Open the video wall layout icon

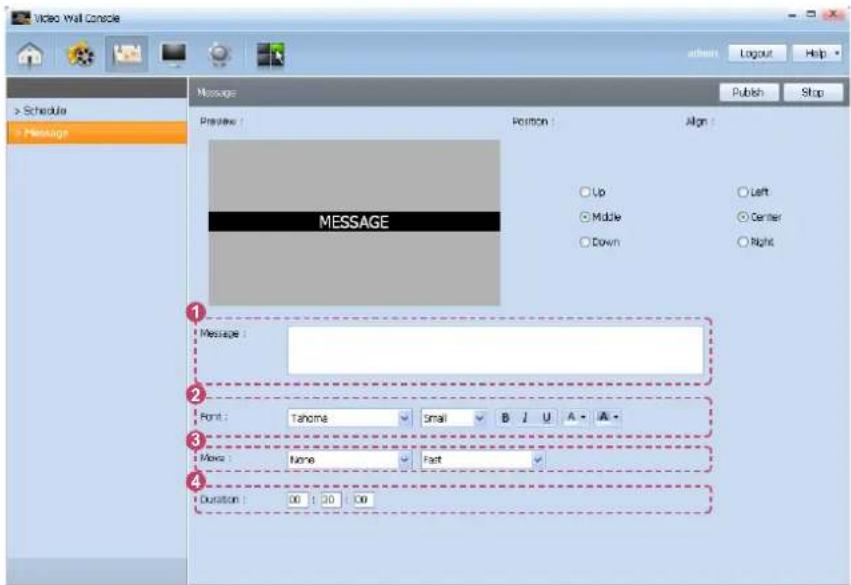270,54
